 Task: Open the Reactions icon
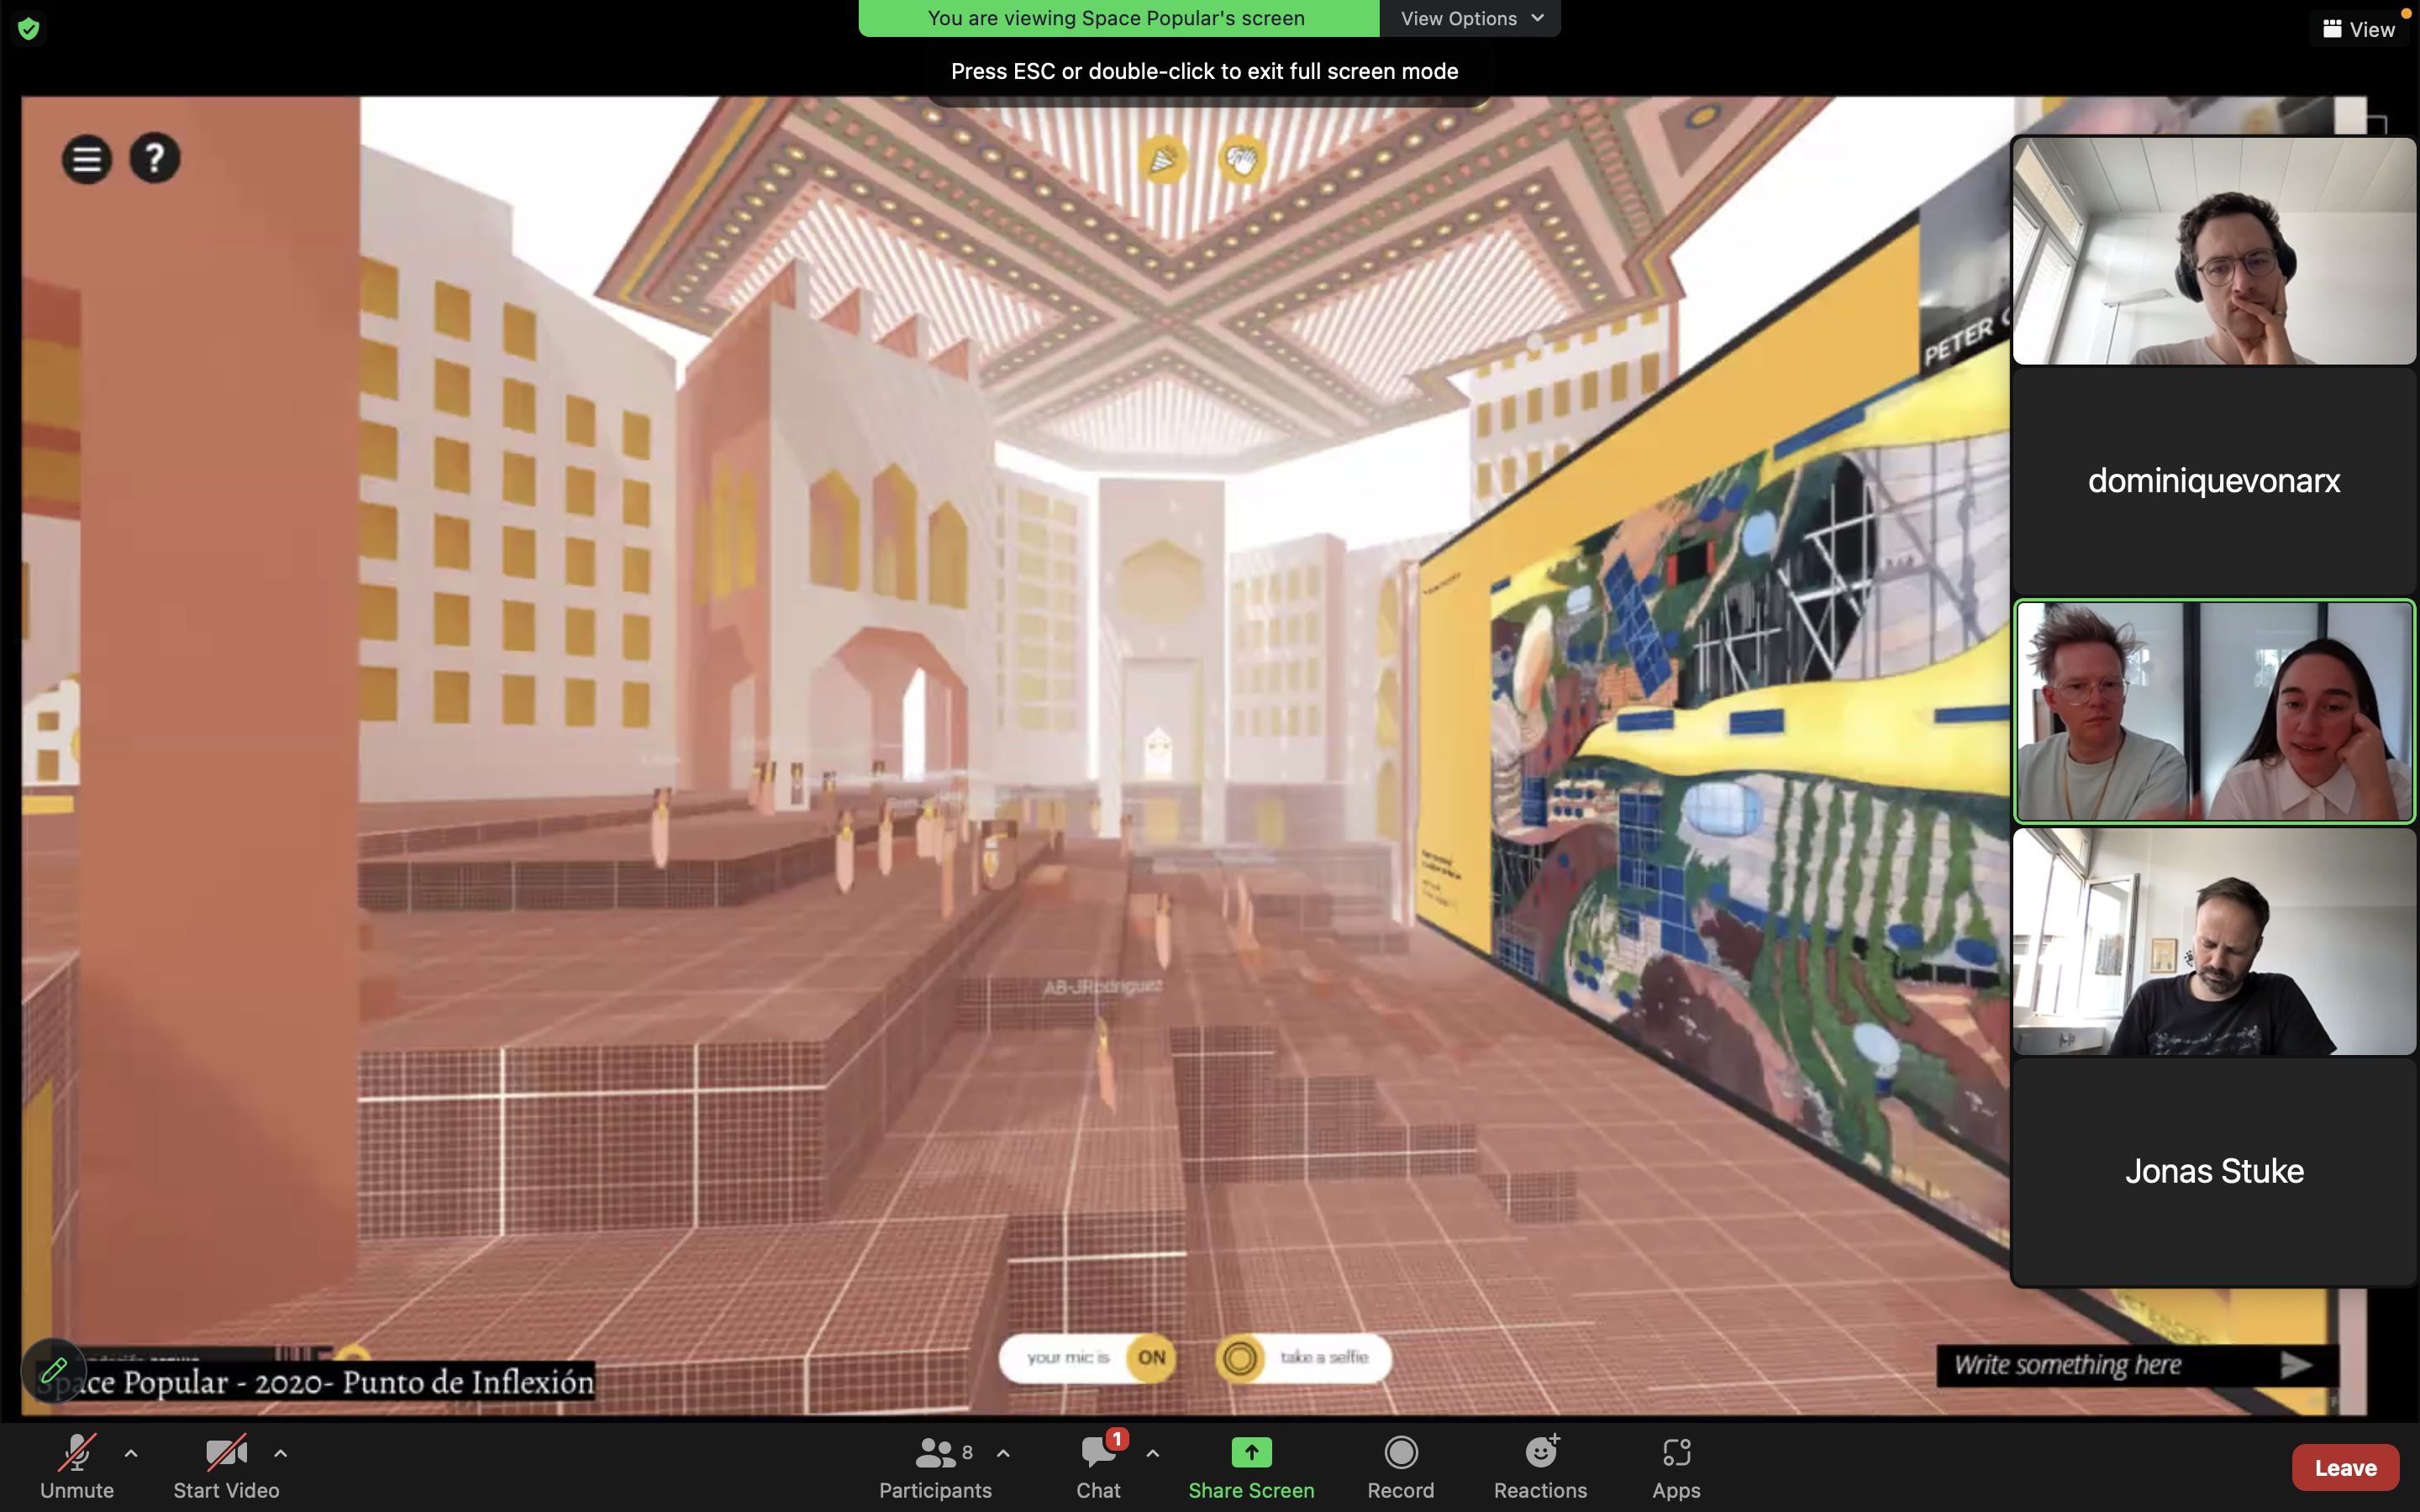[x=1540, y=1452]
